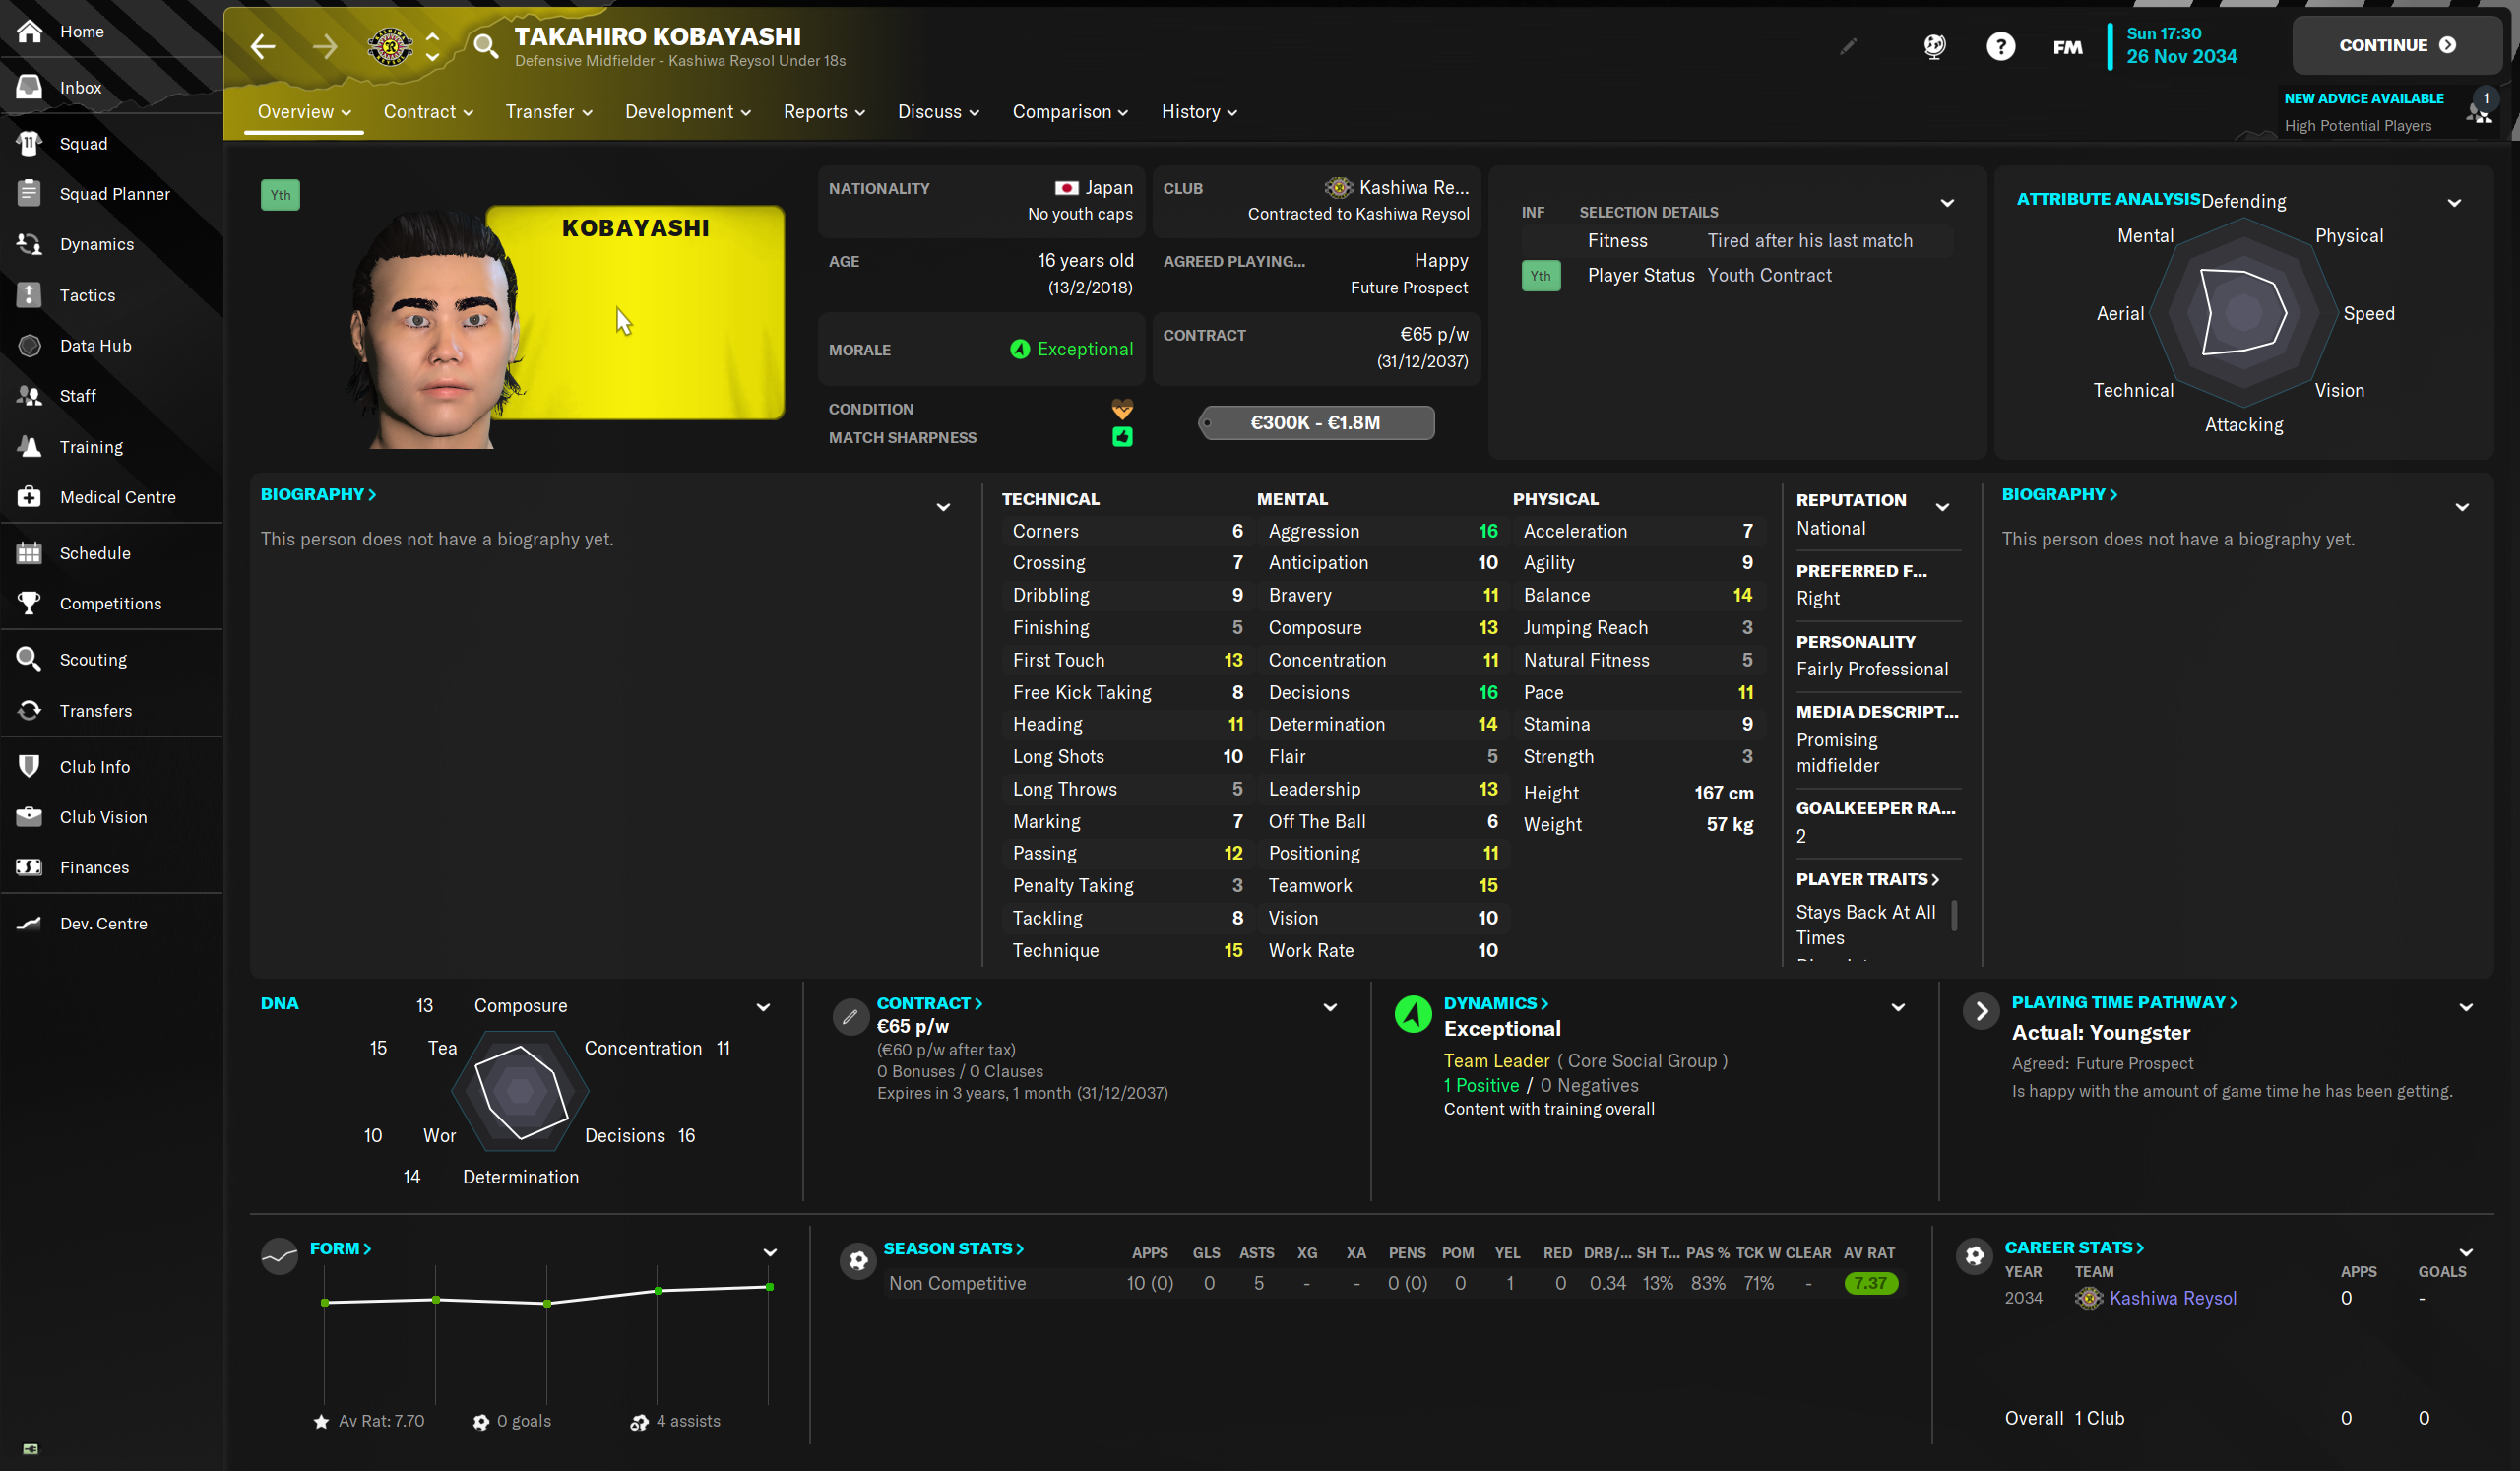2520x1471 pixels.
Task: Open the Transfers arrows icon
Action: (x=30, y=710)
